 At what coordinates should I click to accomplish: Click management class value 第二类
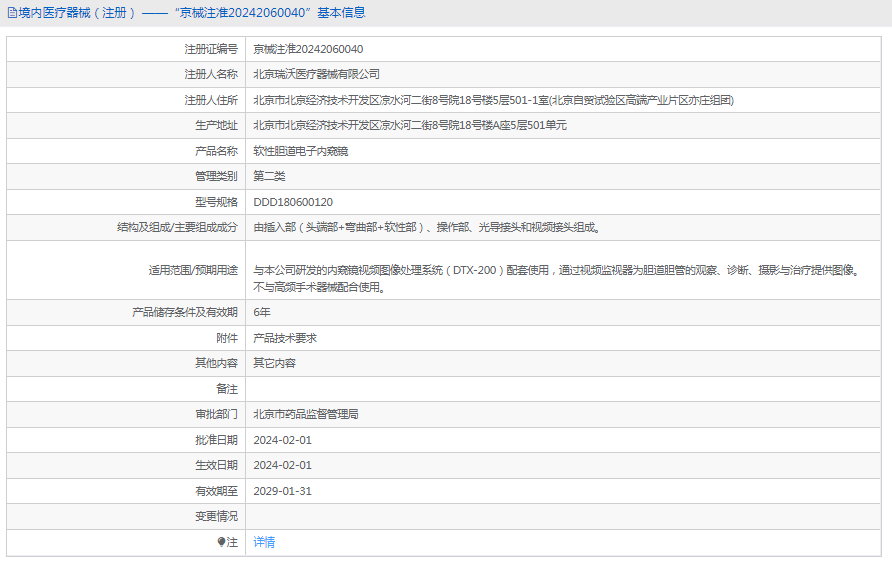(x=269, y=176)
